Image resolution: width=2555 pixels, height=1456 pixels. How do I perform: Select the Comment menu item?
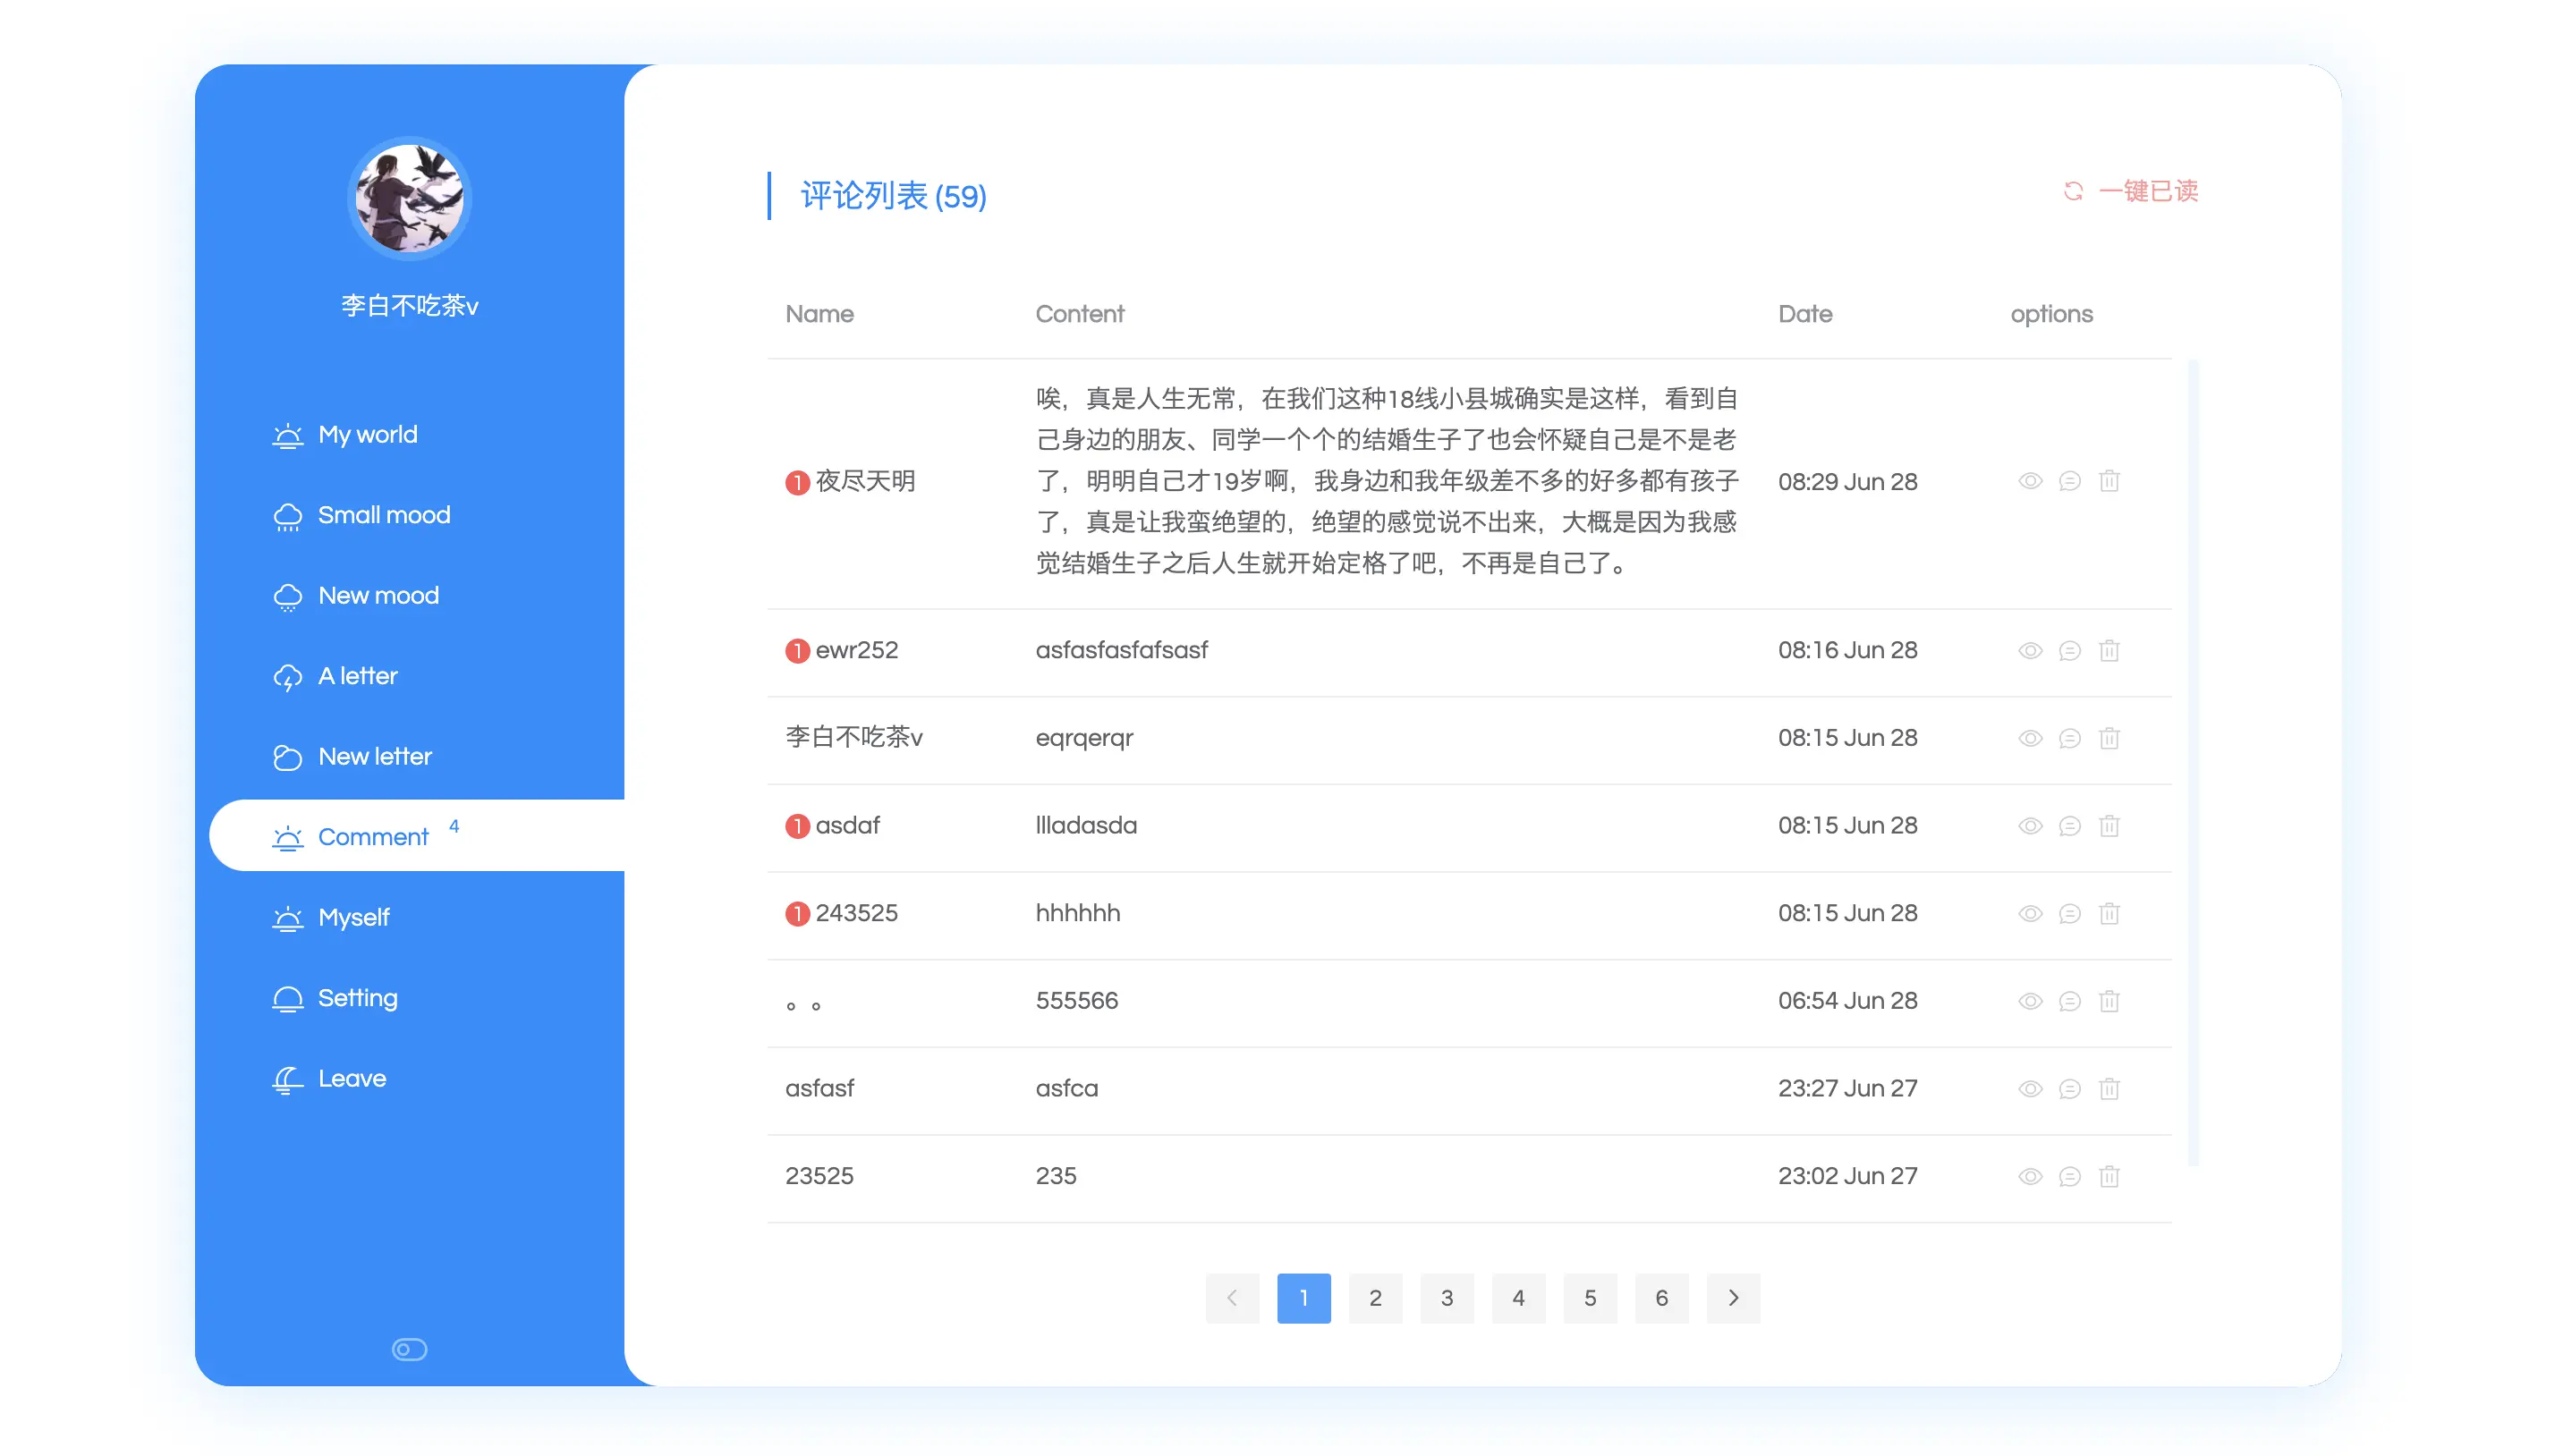[x=417, y=836]
